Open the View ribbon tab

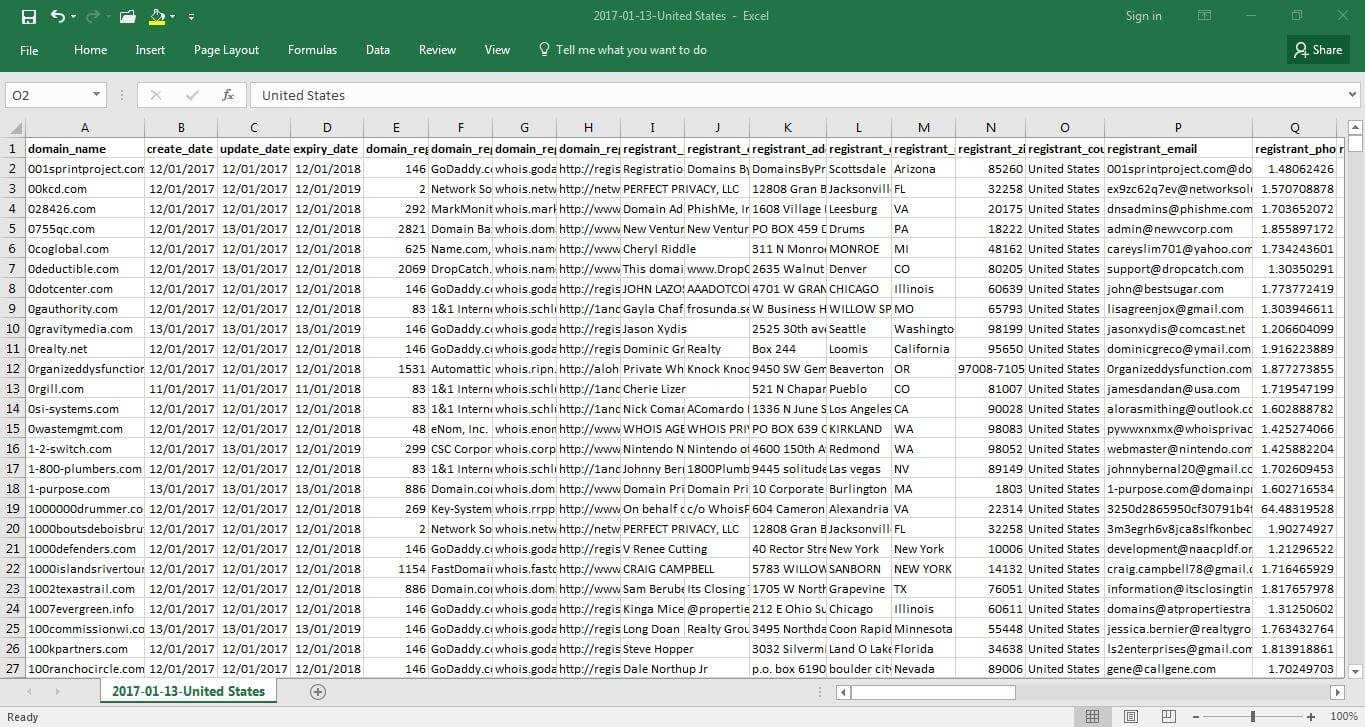(x=497, y=50)
